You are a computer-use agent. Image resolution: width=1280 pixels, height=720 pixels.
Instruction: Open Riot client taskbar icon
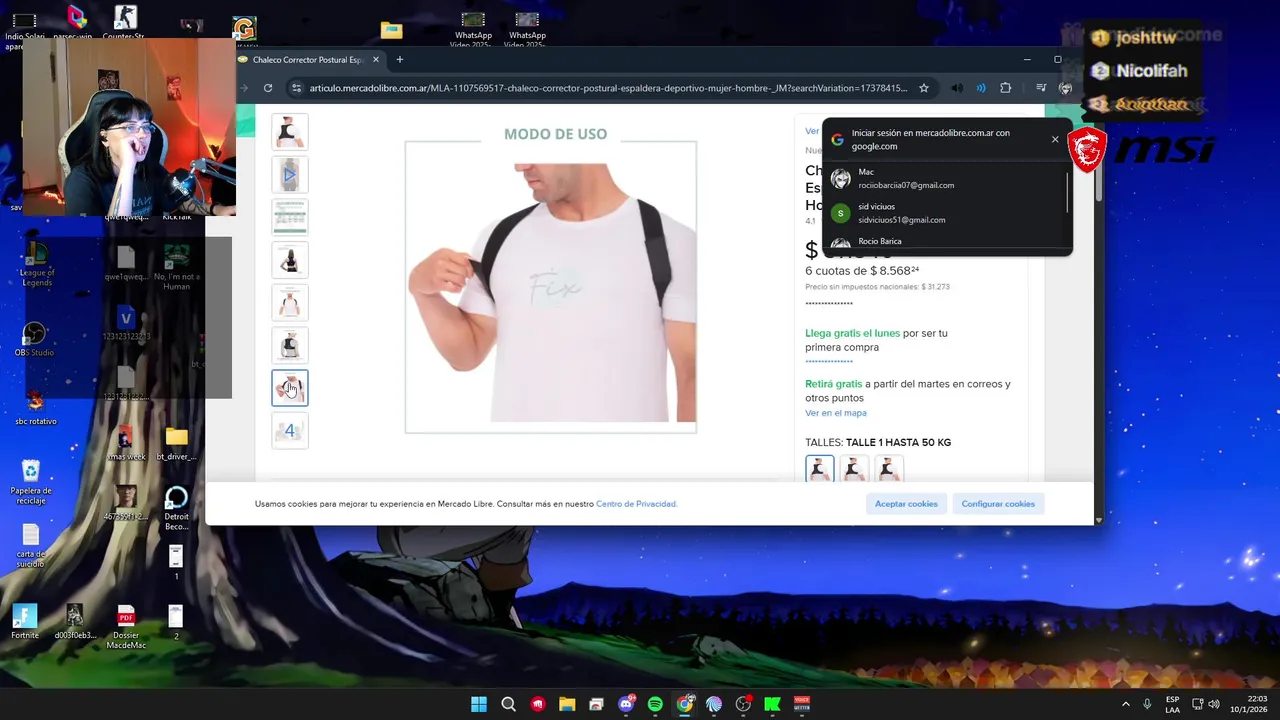(538, 705)
